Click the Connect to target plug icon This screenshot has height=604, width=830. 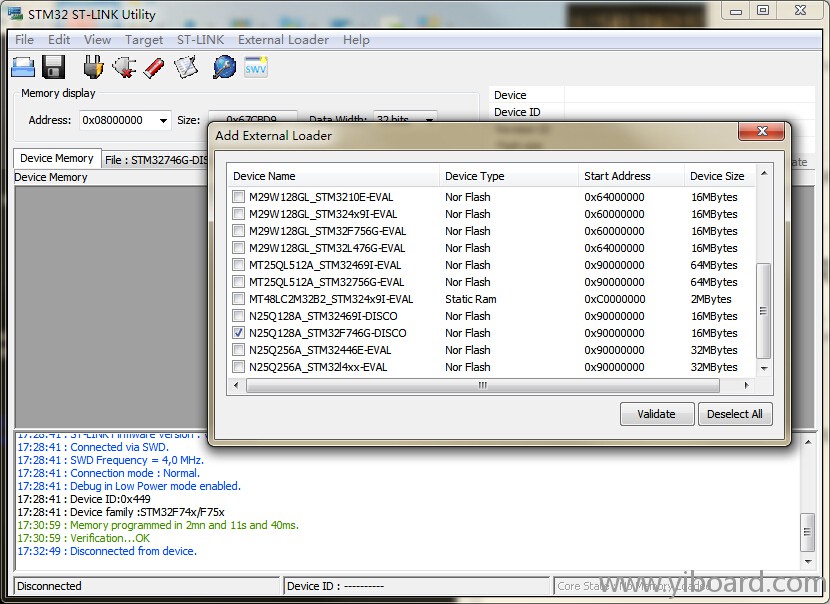(x=93, y=67)
